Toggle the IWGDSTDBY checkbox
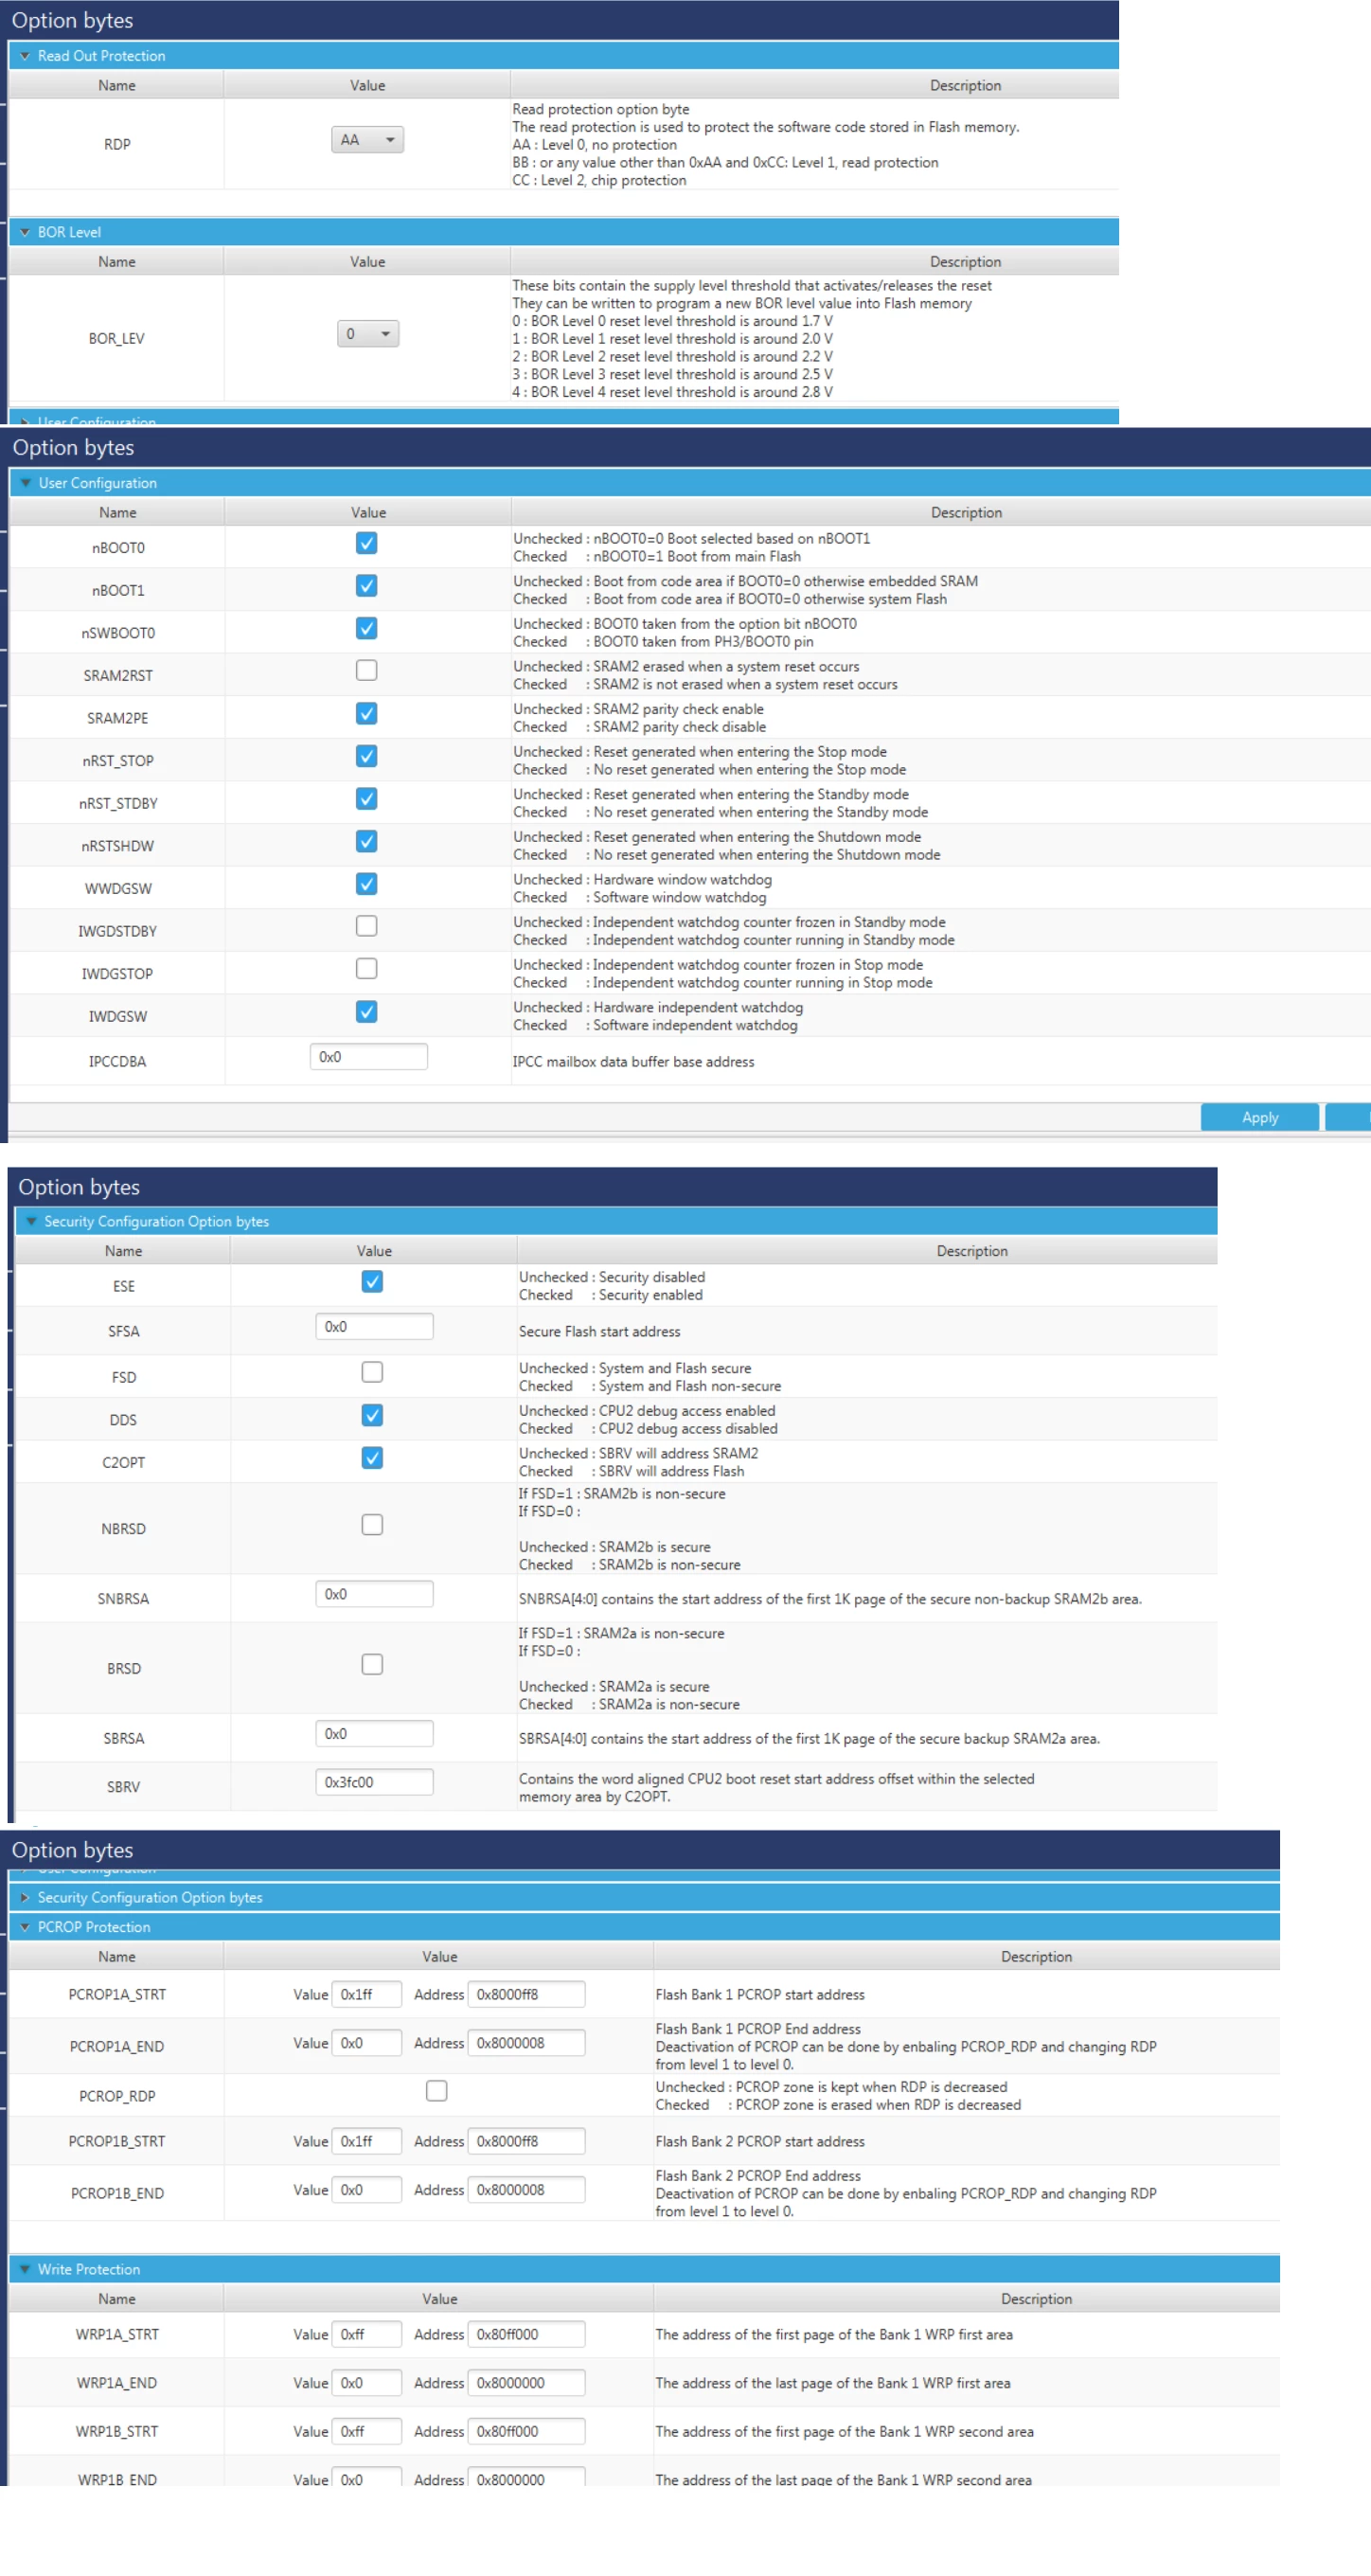 point(367,926)
